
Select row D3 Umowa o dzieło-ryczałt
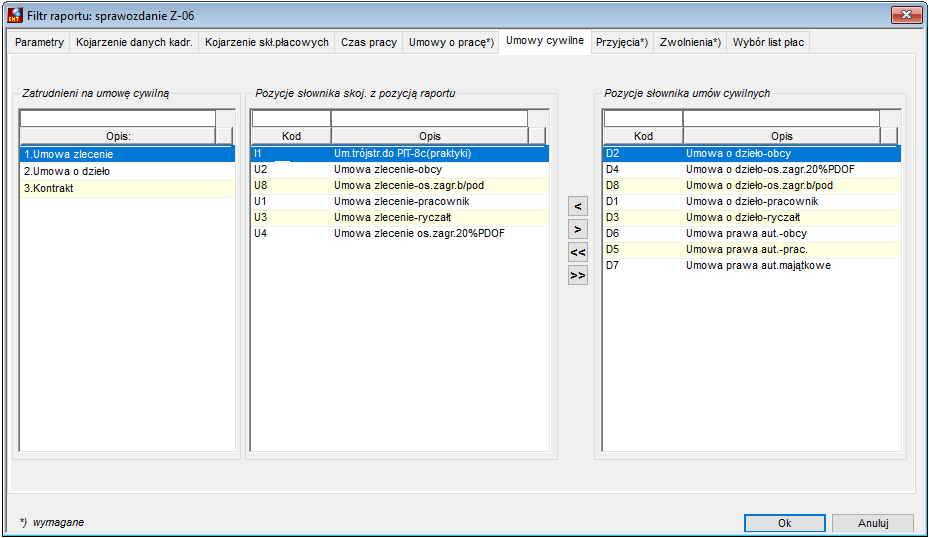pyautogui.click(x=752, y=217)
